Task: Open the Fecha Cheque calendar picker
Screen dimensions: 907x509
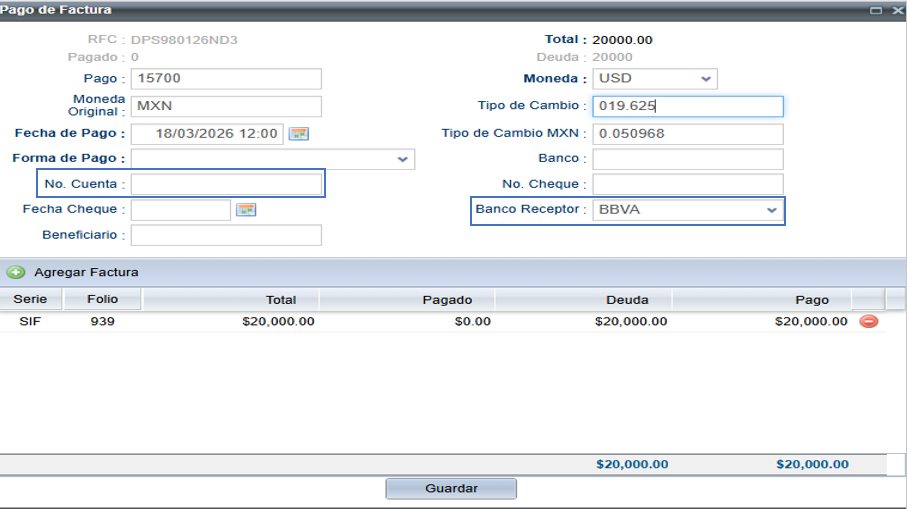Action: 246,210
